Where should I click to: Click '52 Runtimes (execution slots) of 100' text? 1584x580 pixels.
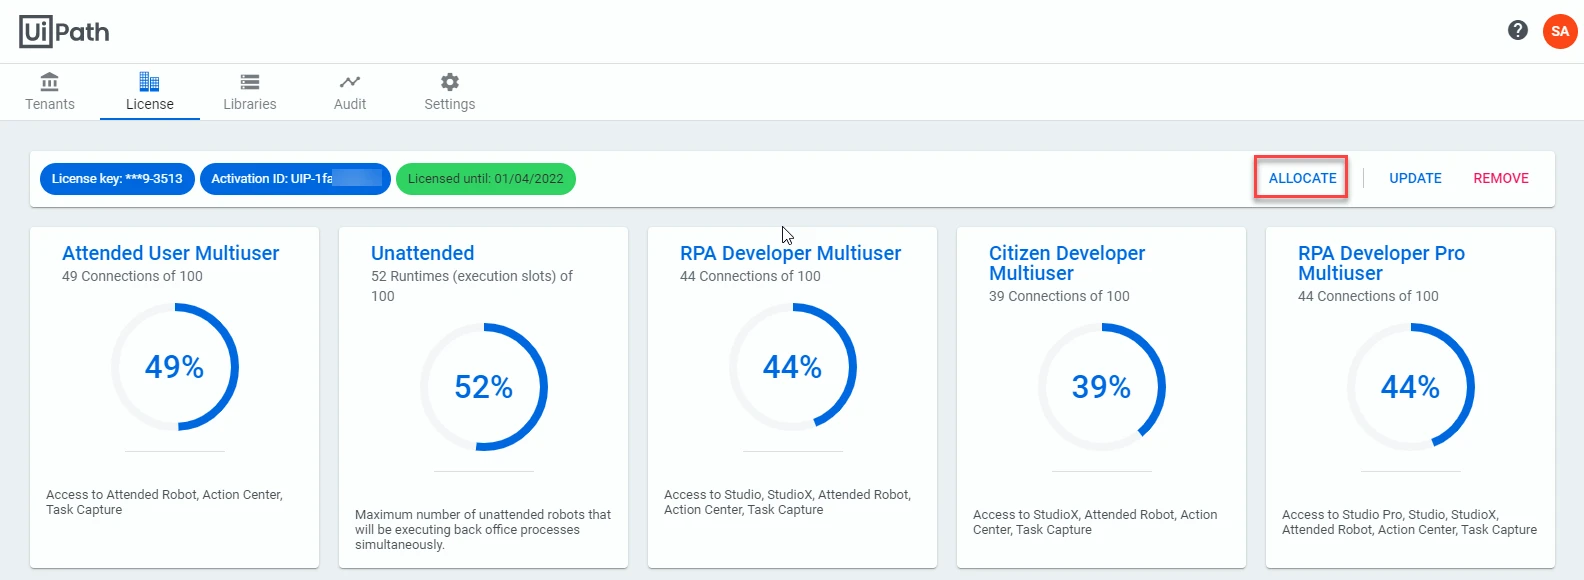472,286
